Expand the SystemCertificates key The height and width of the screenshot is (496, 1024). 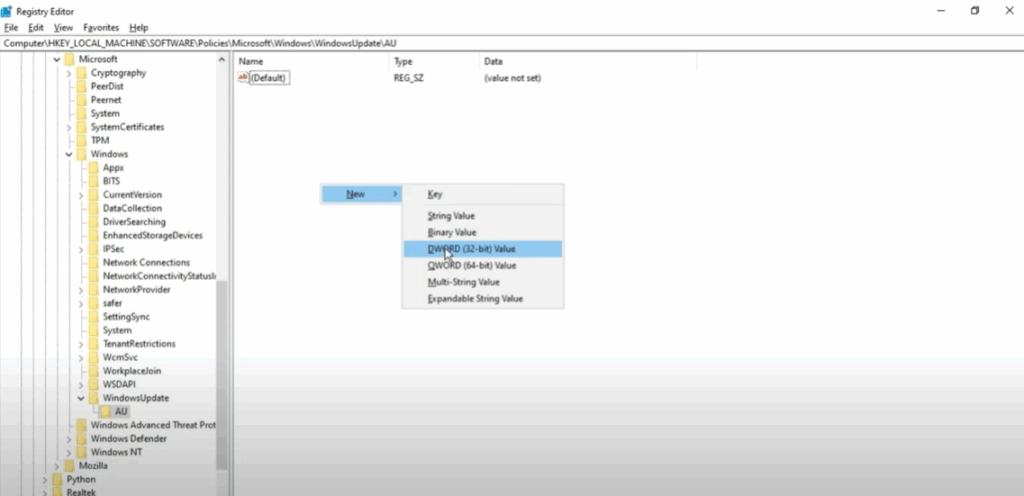pos(69,127)
